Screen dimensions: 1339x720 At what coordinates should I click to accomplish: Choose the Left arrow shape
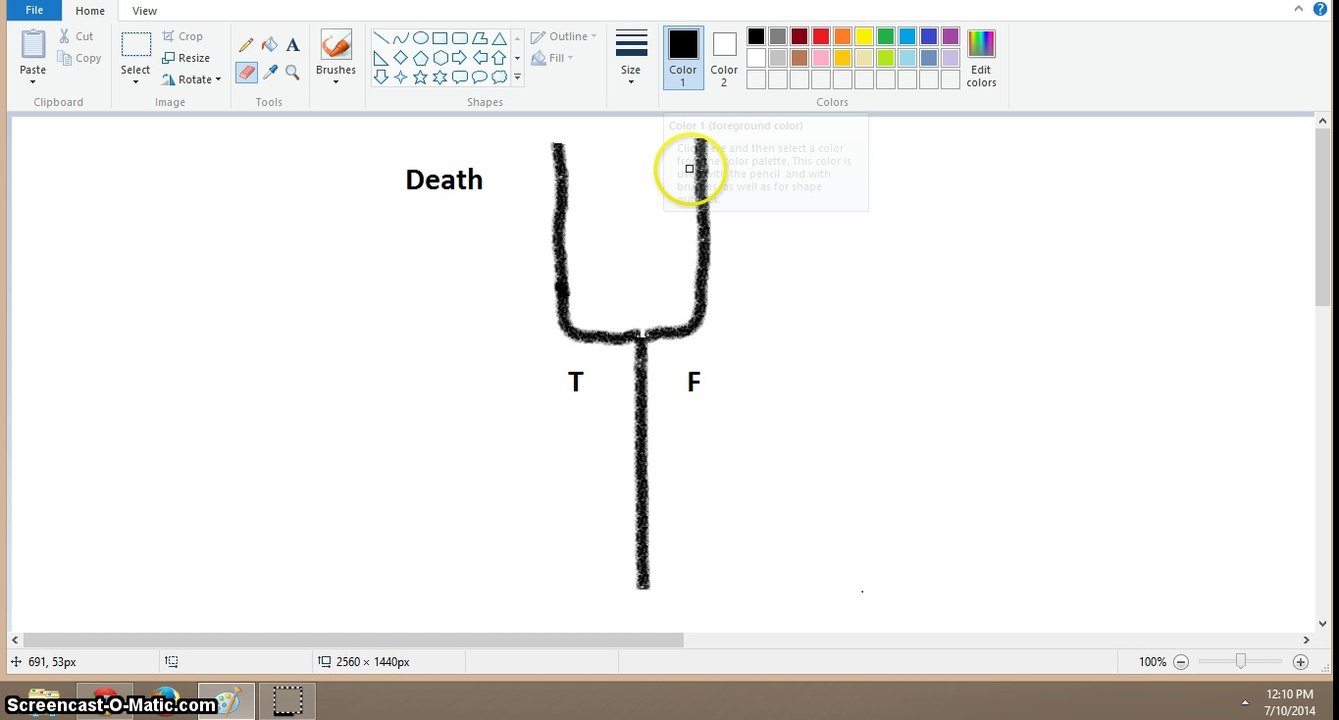(479, 58)
